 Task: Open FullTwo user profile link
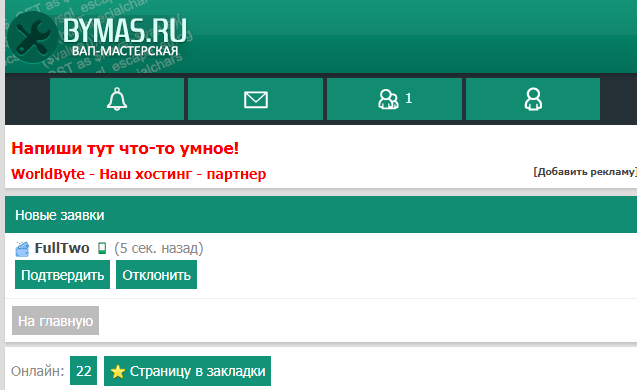click(x=62, y=248)
